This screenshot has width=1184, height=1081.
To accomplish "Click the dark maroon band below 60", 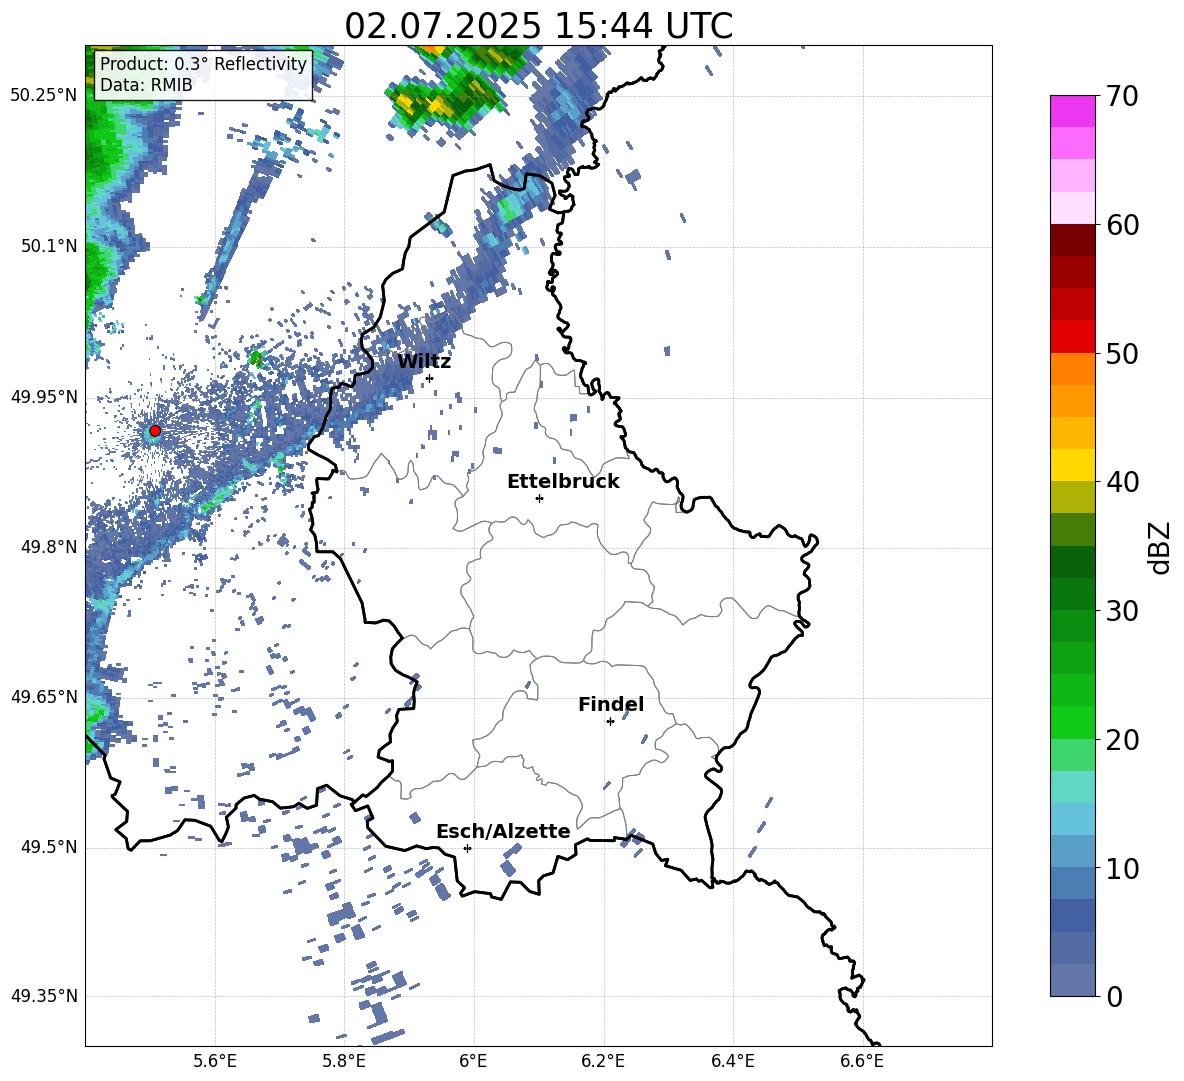I will 1072,240.
